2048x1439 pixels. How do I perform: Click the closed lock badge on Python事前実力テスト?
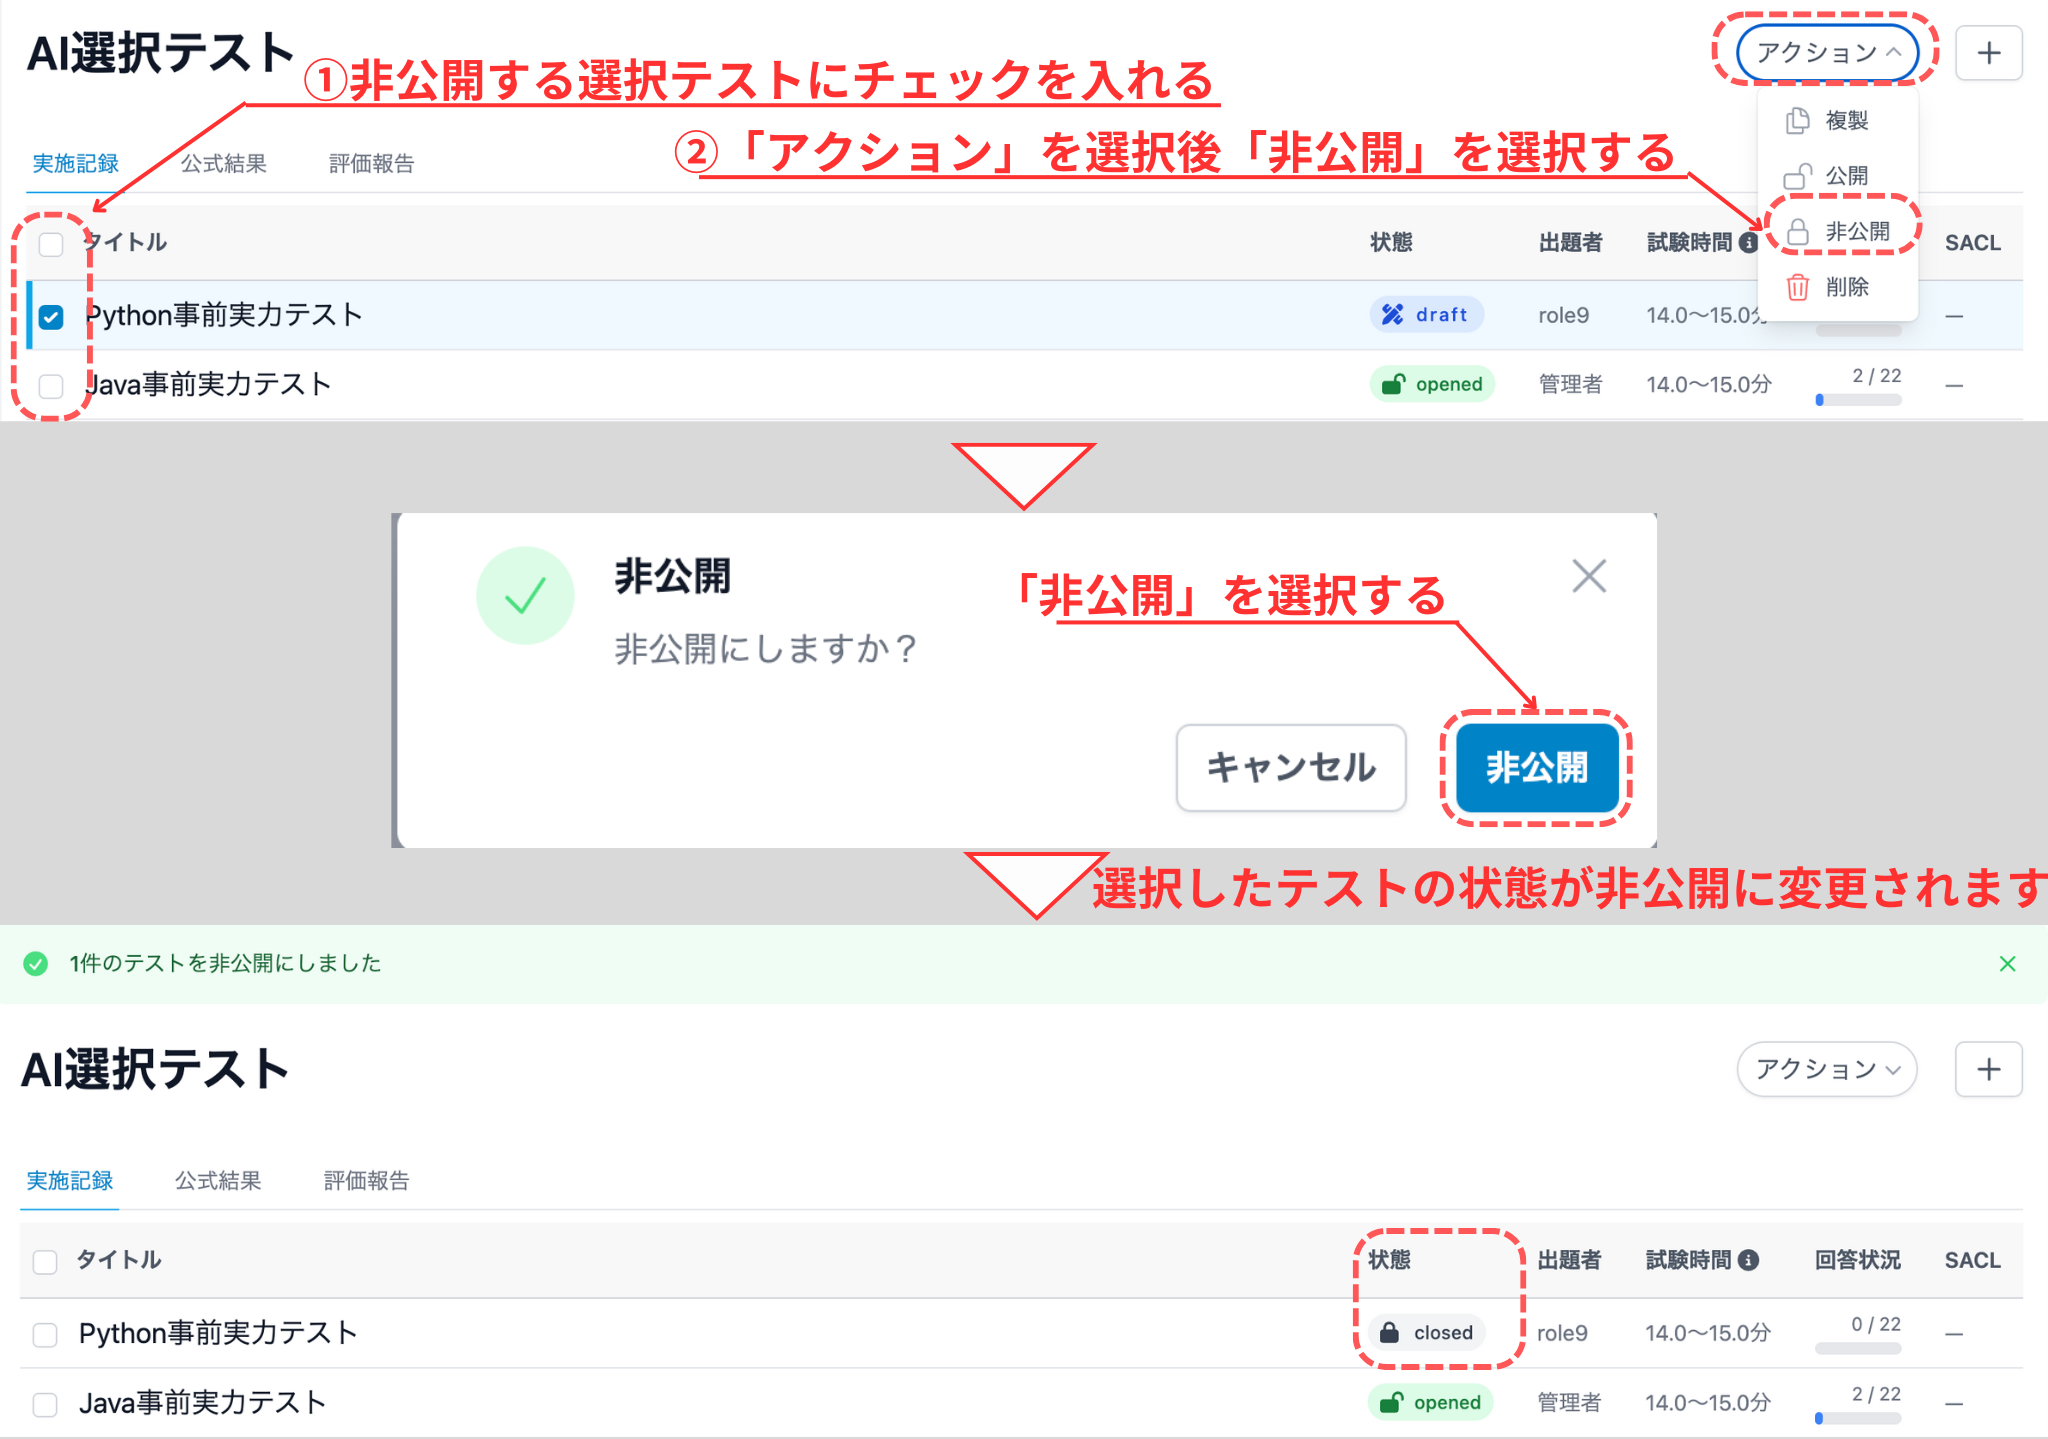click(1424, 1332)
